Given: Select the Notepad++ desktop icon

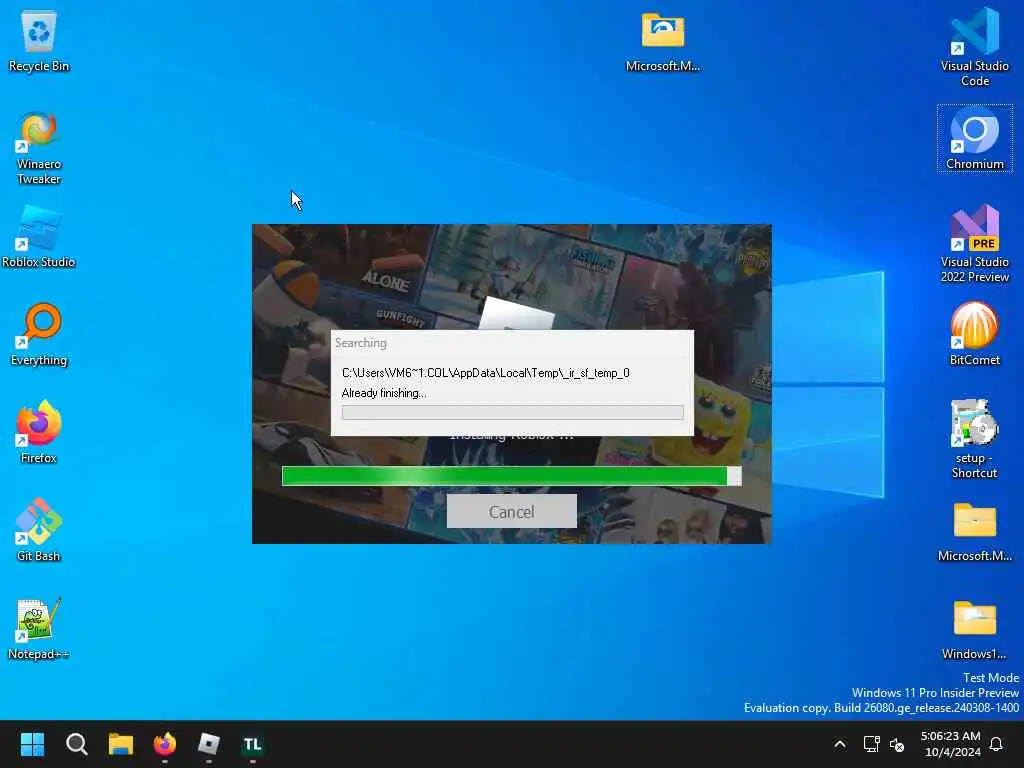Looking at the screenshot, I should [39, 628].
